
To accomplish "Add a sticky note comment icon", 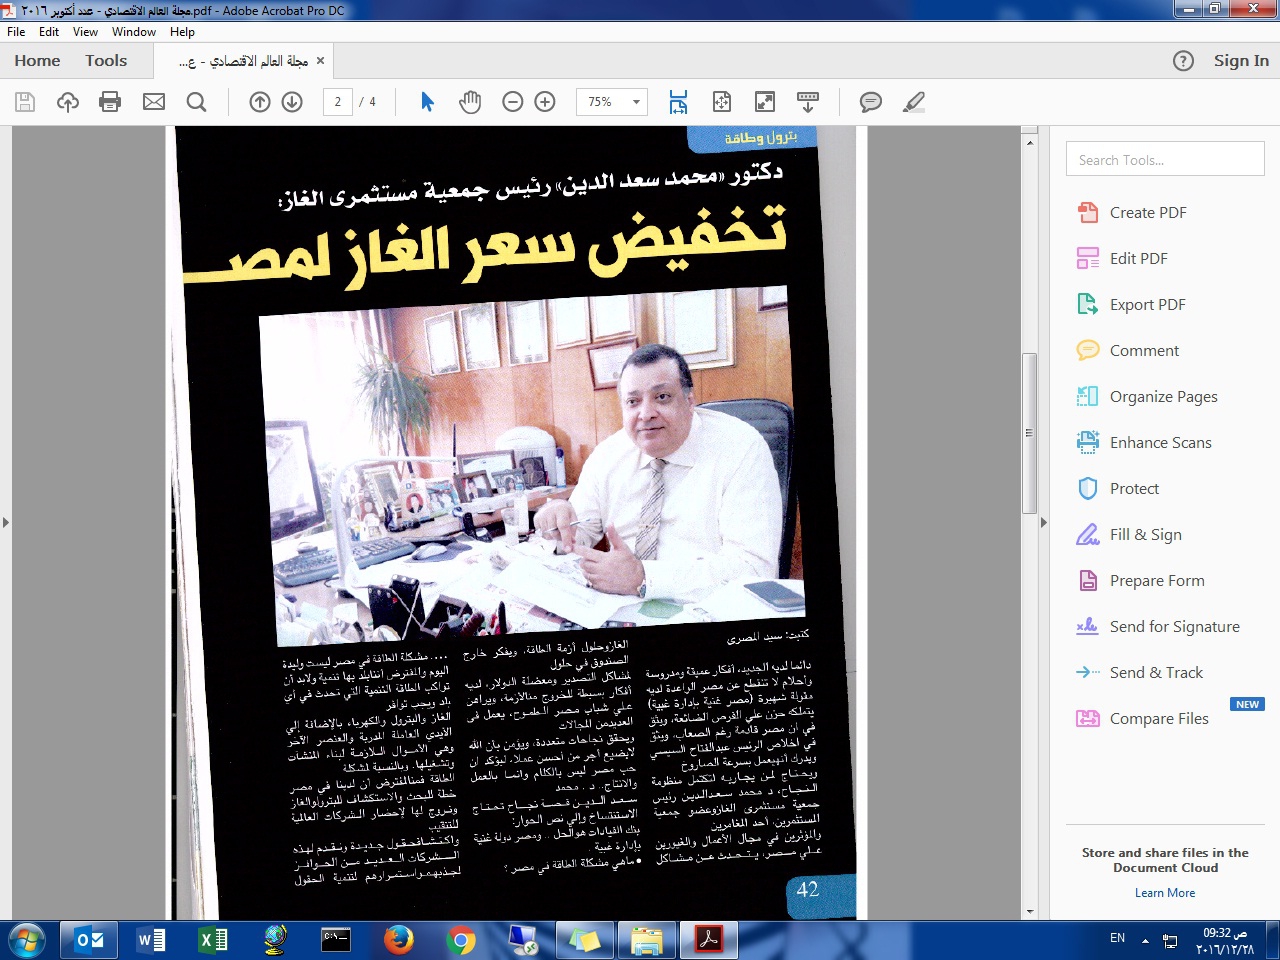I will click(871, 102).
